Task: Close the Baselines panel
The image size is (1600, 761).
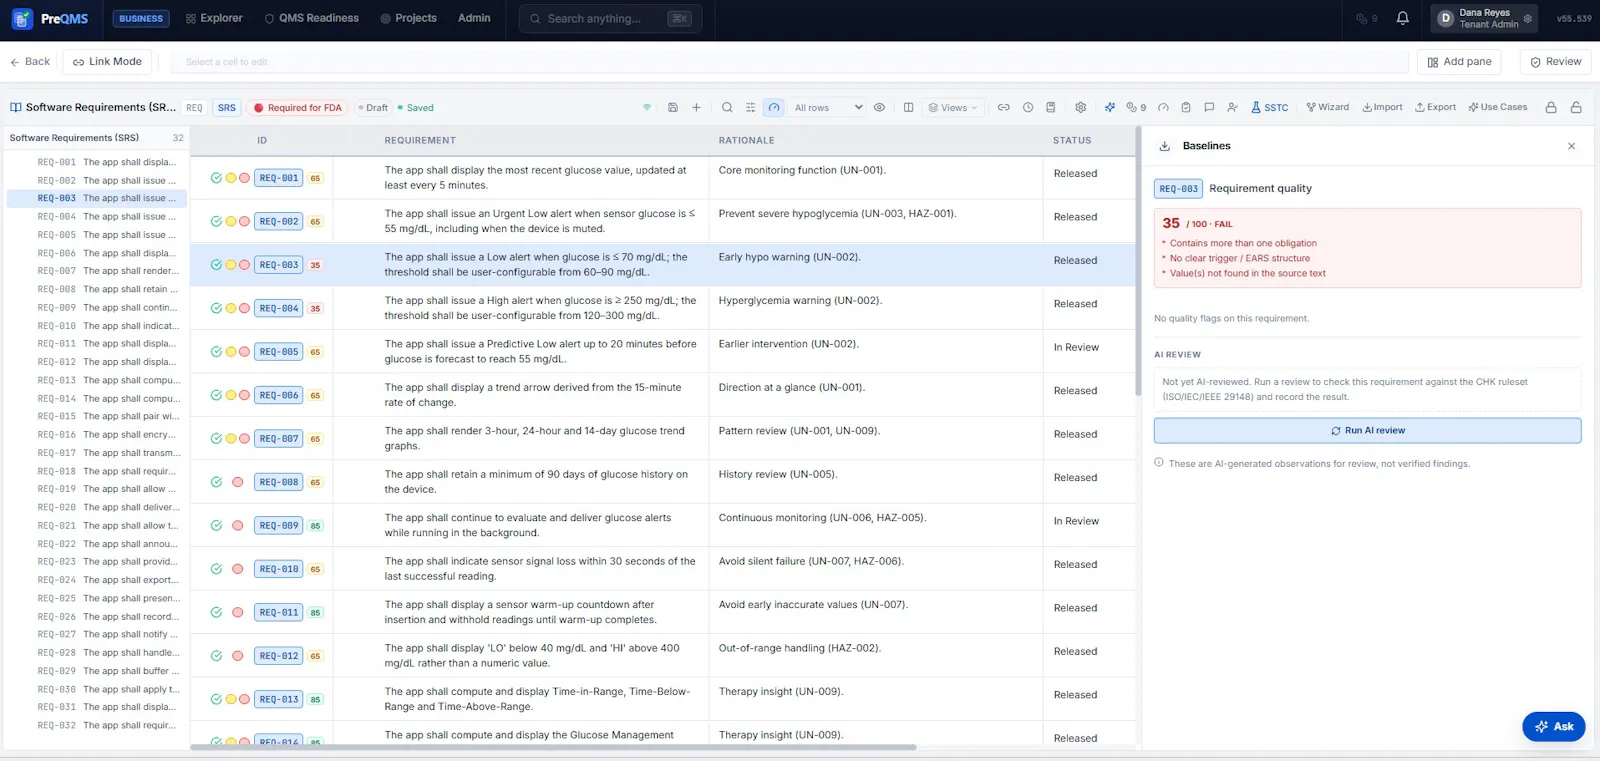Action: coord(1571,146)
